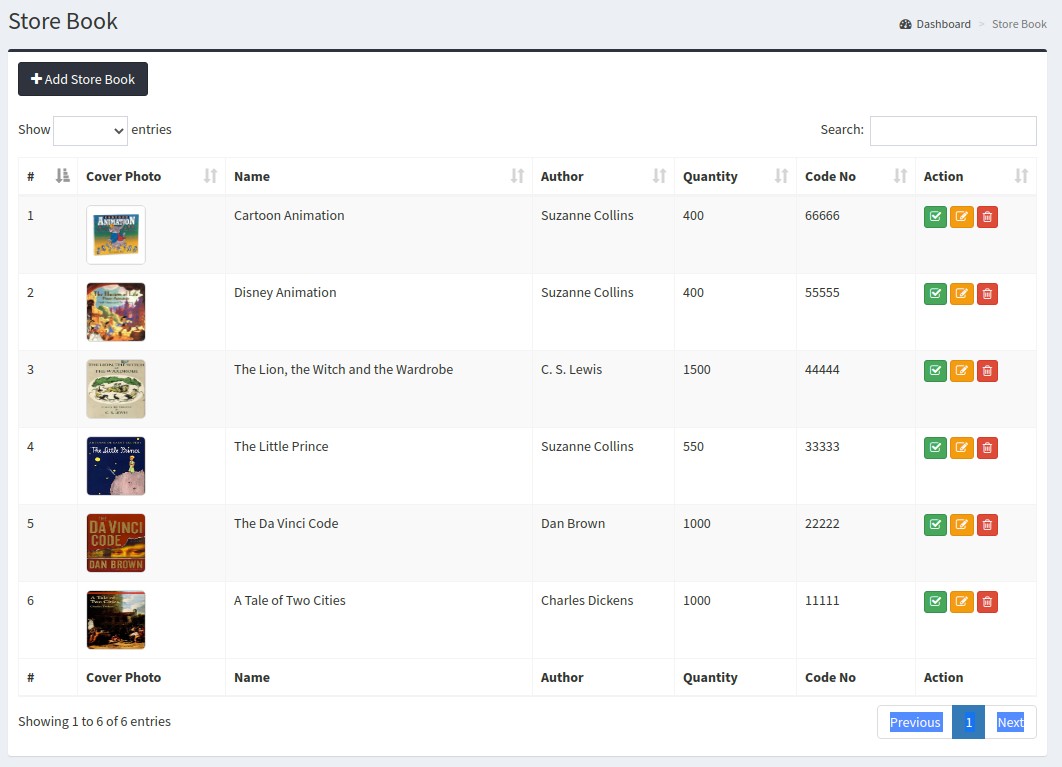
Task: Edit The Da Vinci Code entry
Action: click(x=961, y=524)
